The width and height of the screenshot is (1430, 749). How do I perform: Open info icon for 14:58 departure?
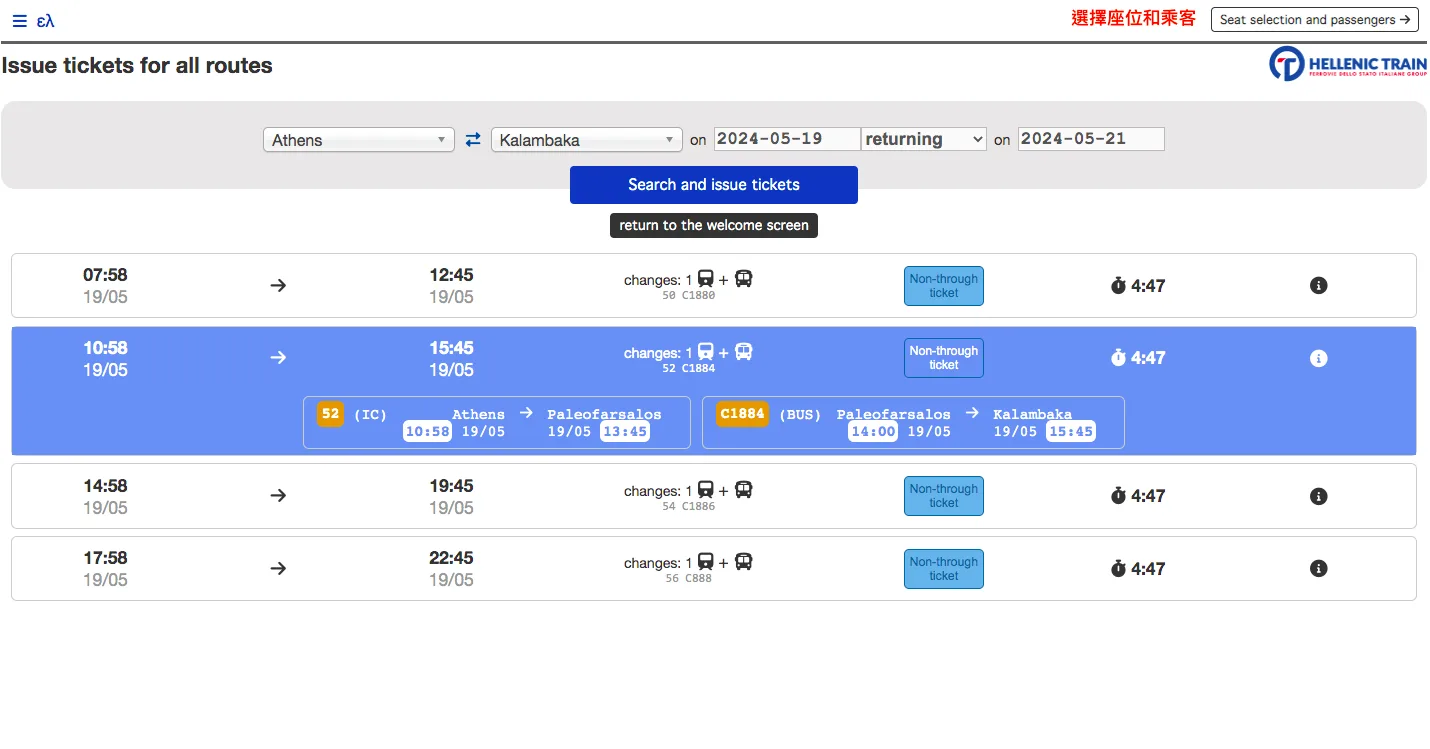click(x=1318, y=496)
